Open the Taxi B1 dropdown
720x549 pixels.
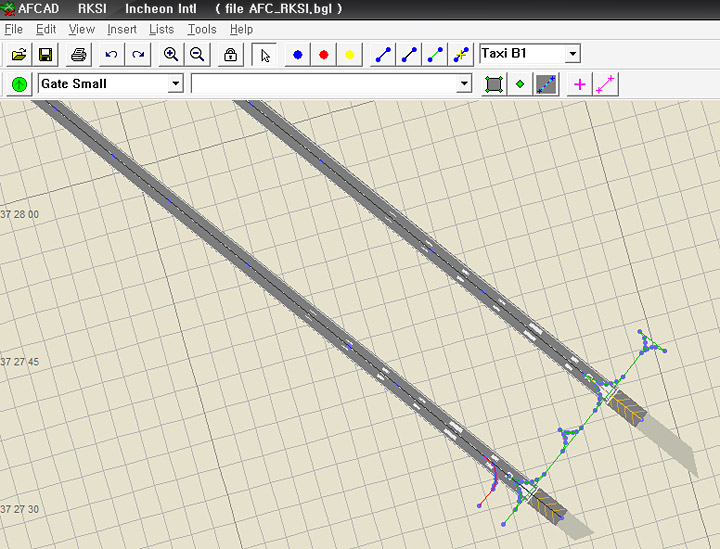click(x=573, y=54)
